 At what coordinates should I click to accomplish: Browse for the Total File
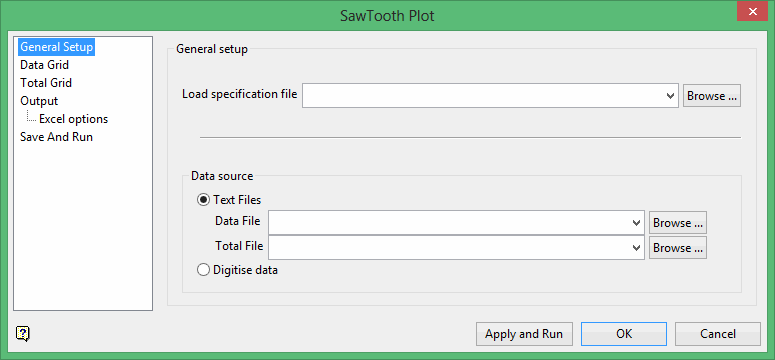point(678,248)
